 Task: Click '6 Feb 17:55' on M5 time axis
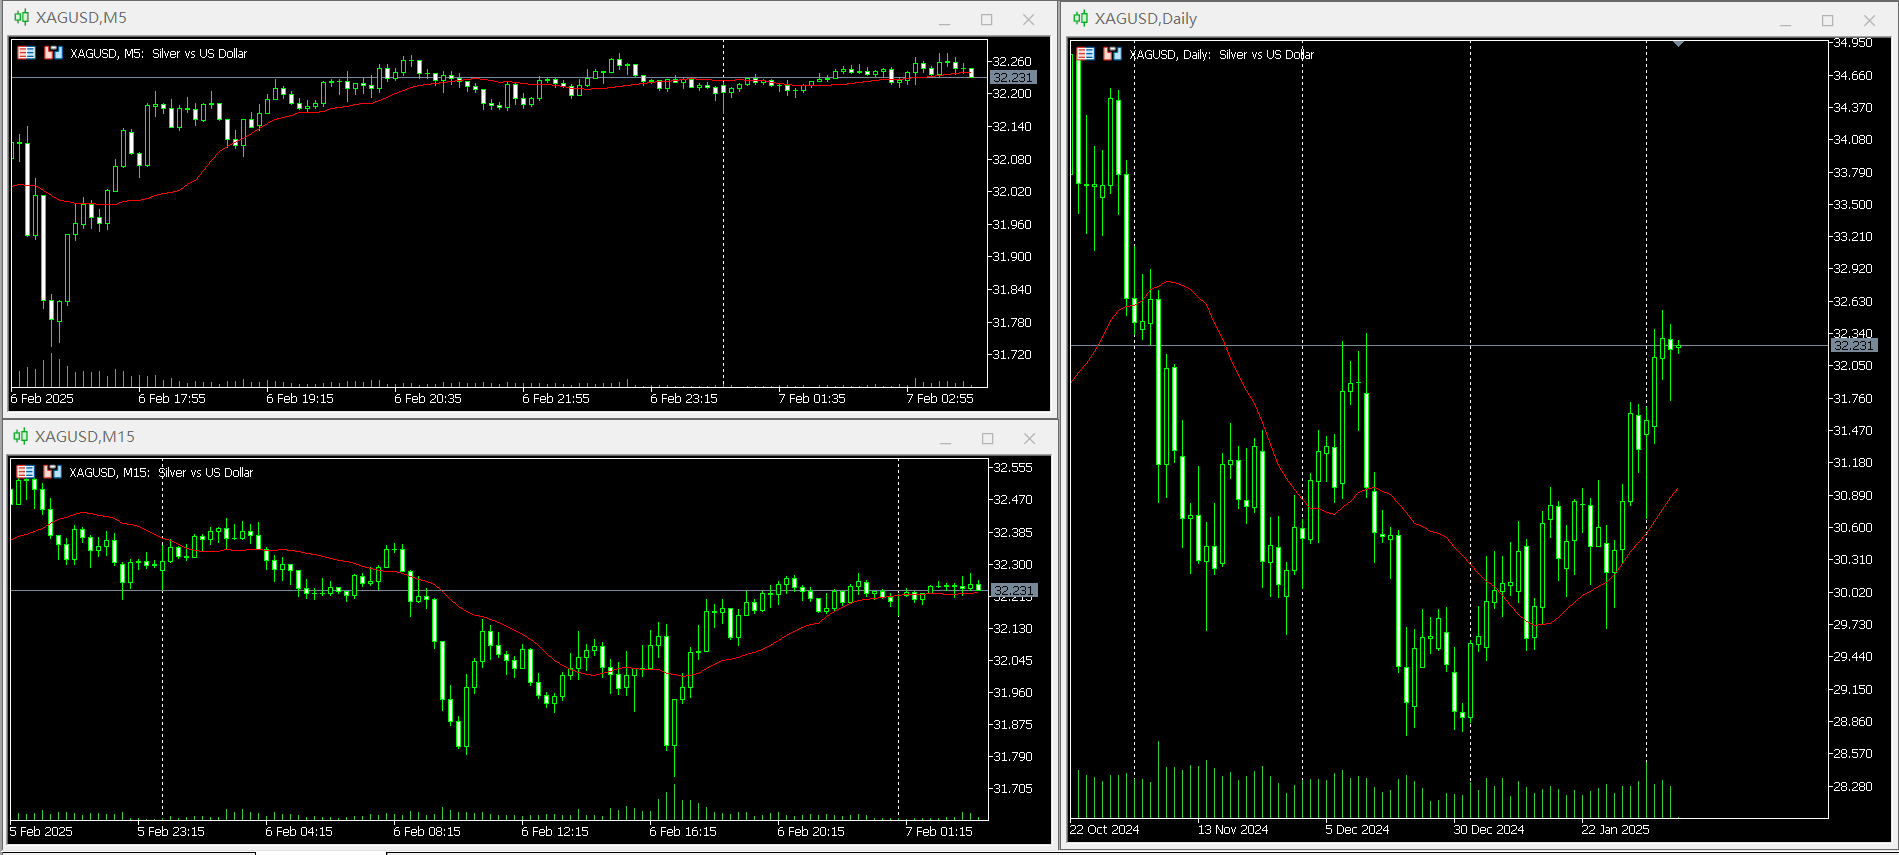coord(172,399)
